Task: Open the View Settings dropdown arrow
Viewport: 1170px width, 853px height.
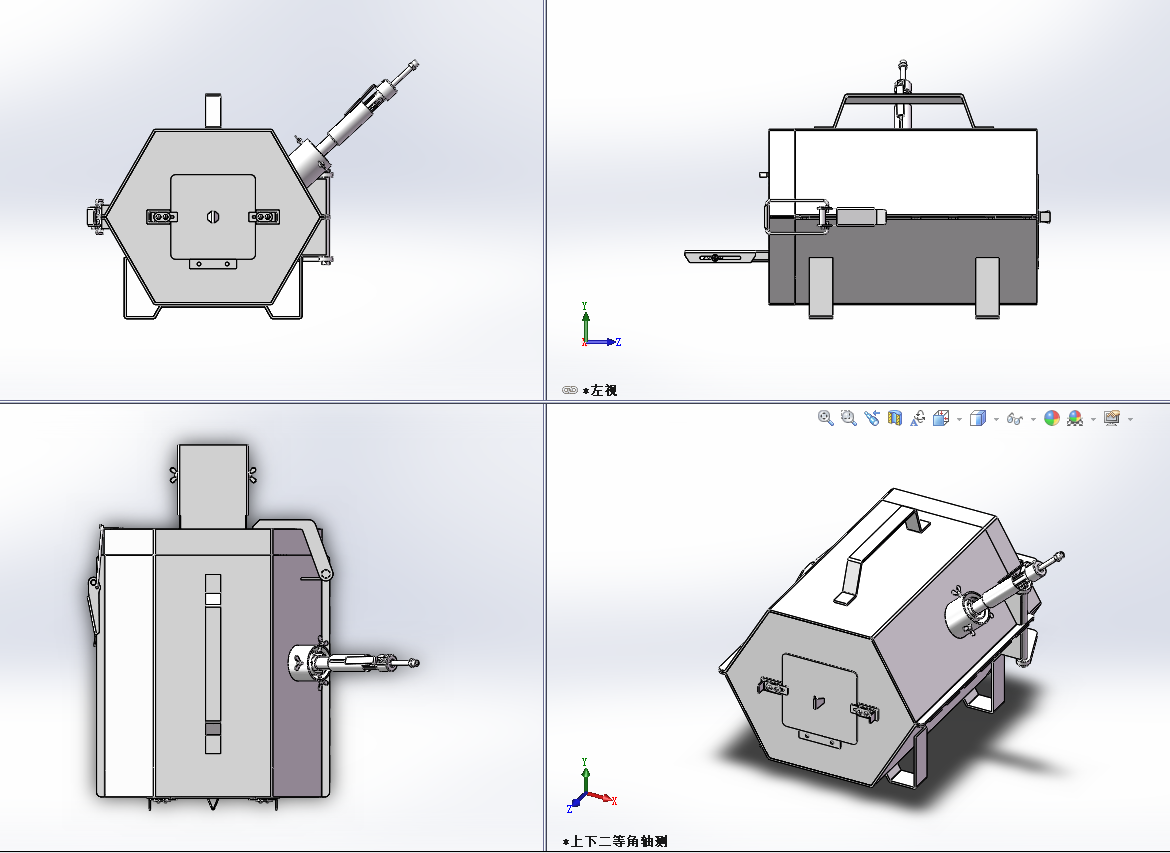Action: point(1130,419)
